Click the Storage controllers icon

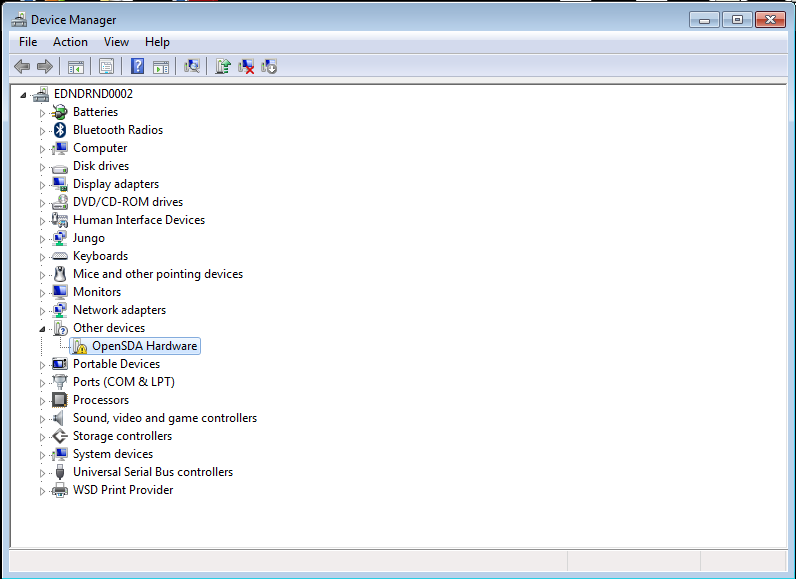pyautogui.click(x=60, y=436)
